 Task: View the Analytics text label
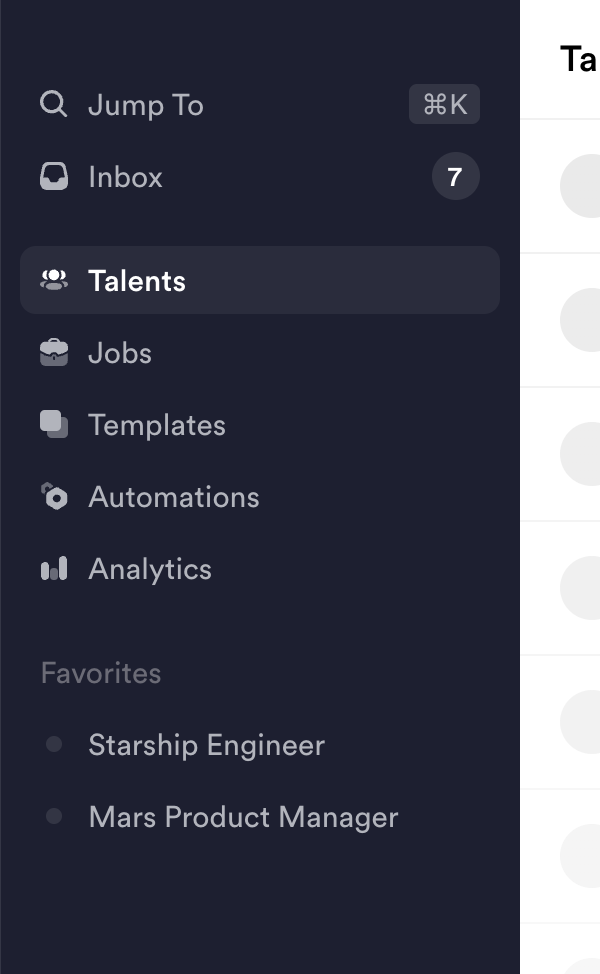(x=150, y=569)
